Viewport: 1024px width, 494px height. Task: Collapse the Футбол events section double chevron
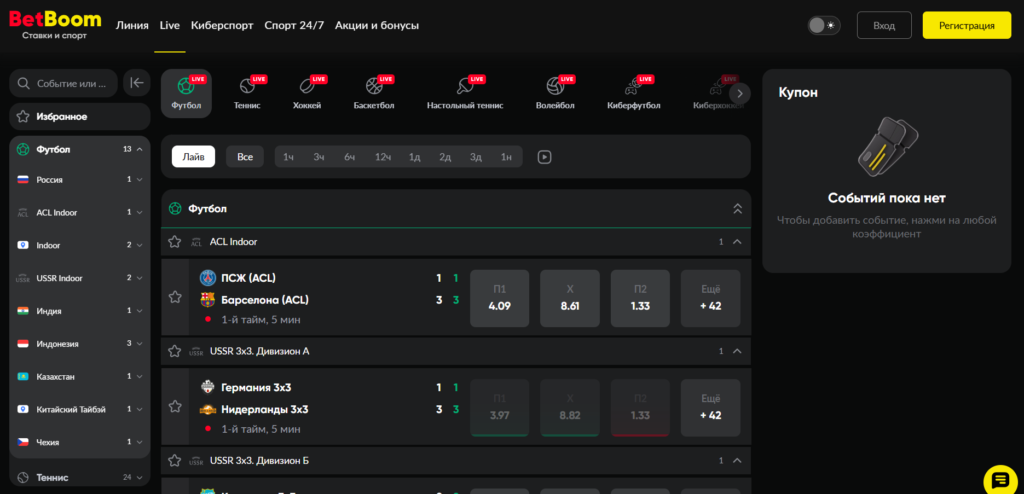coord(738,209)
